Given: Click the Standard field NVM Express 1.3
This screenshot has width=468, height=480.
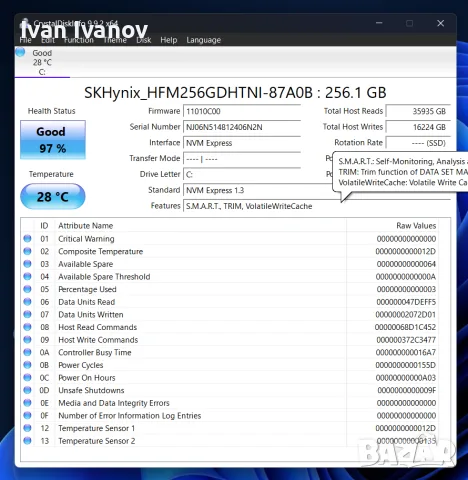Looking at the screenshot, I should pos(258,190).
